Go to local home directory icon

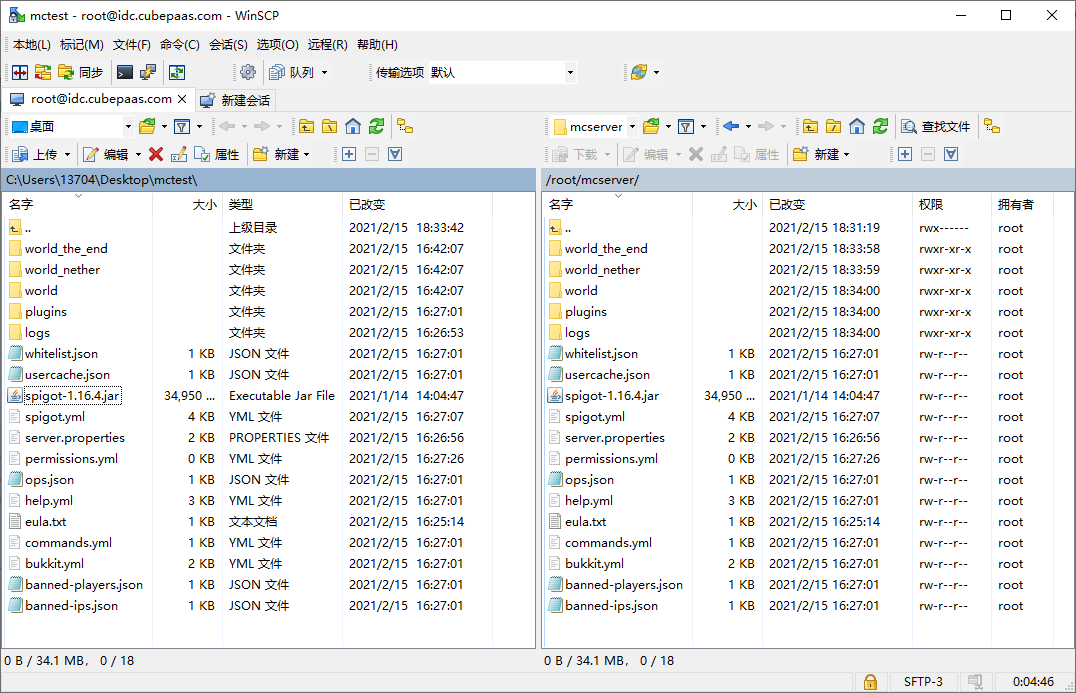(353, 126)
